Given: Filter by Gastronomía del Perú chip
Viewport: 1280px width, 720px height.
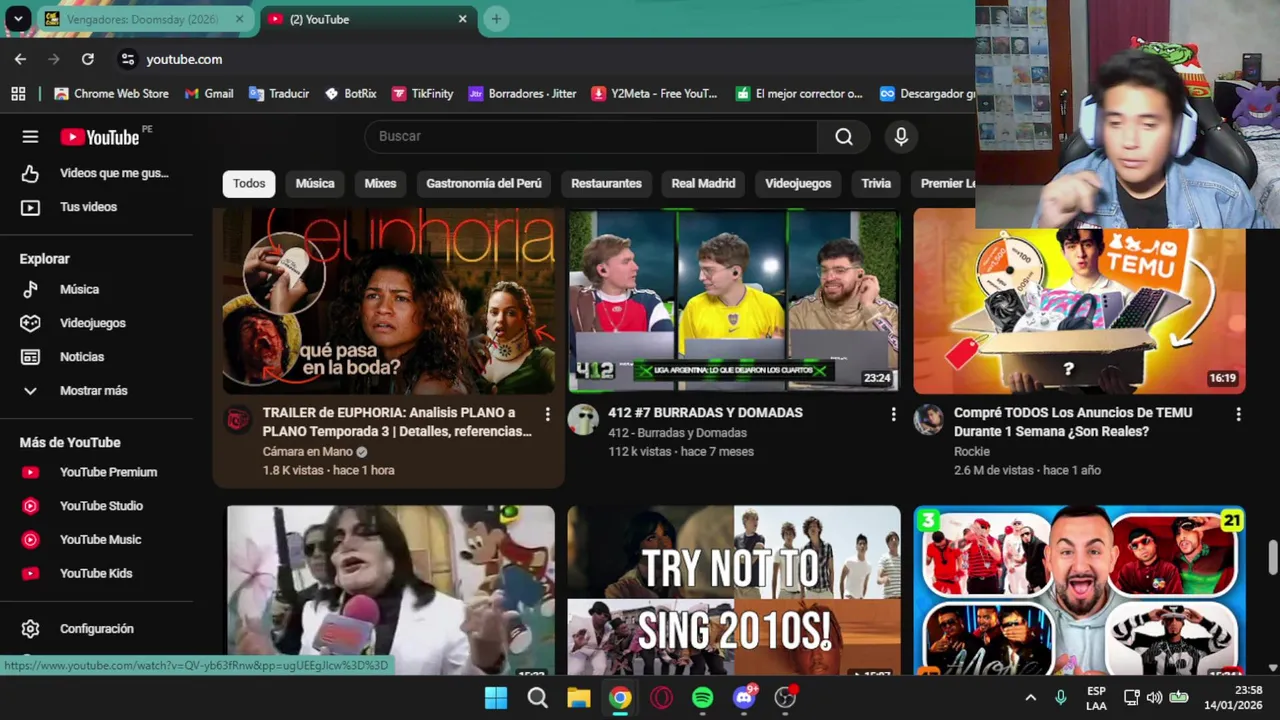Looking at the screenshot, I should 484,184.
